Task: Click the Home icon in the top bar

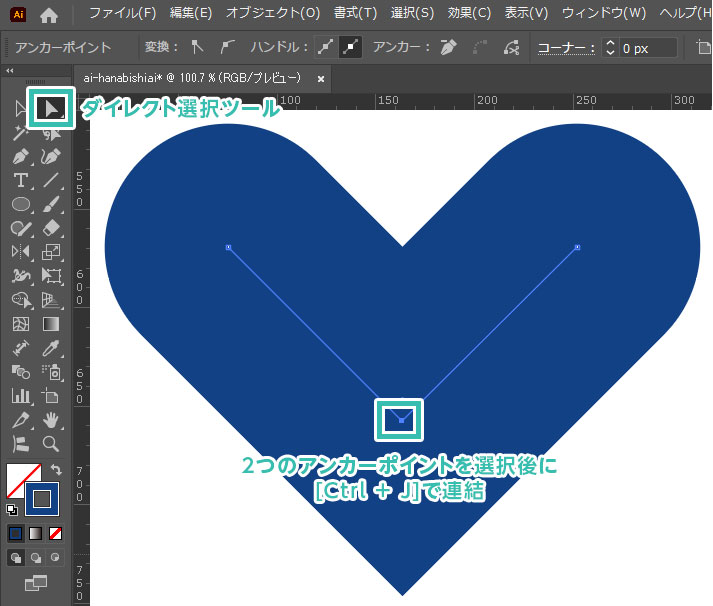Action: click(48, 14)
